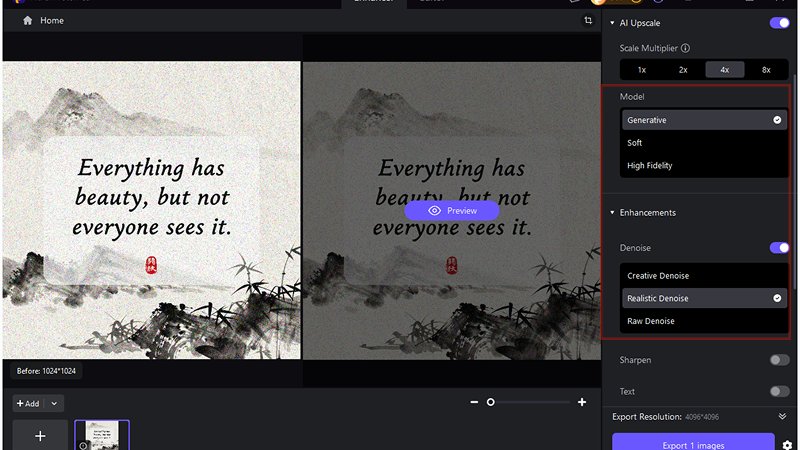The image size is (800, 450).
Task: Turn off AI Upscale switch
Action: coord(779,23)
